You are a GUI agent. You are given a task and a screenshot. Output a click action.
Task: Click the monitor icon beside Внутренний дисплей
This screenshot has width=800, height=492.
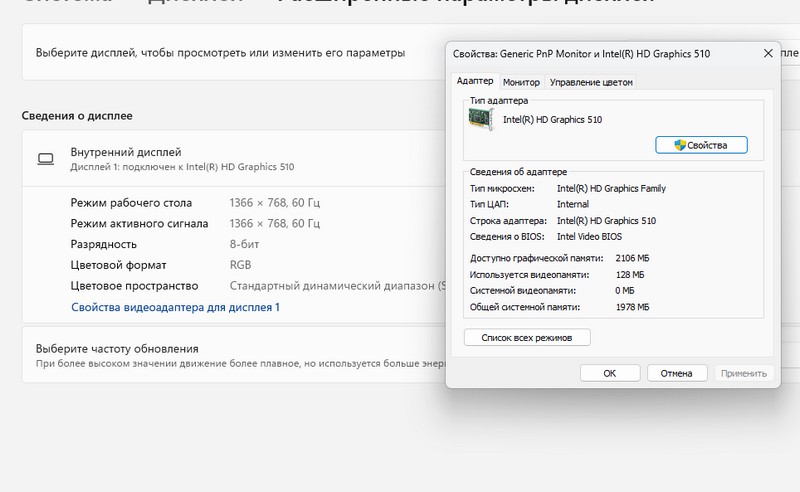coord(45,159)
